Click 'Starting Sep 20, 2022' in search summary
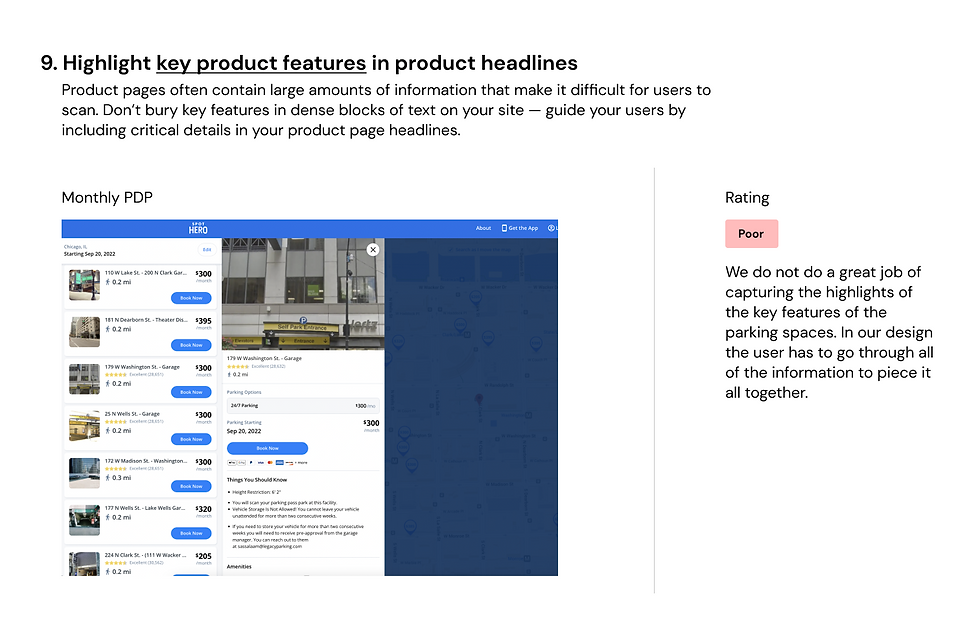The height and width of the screenshot is (636, 980). pos(89,254)
